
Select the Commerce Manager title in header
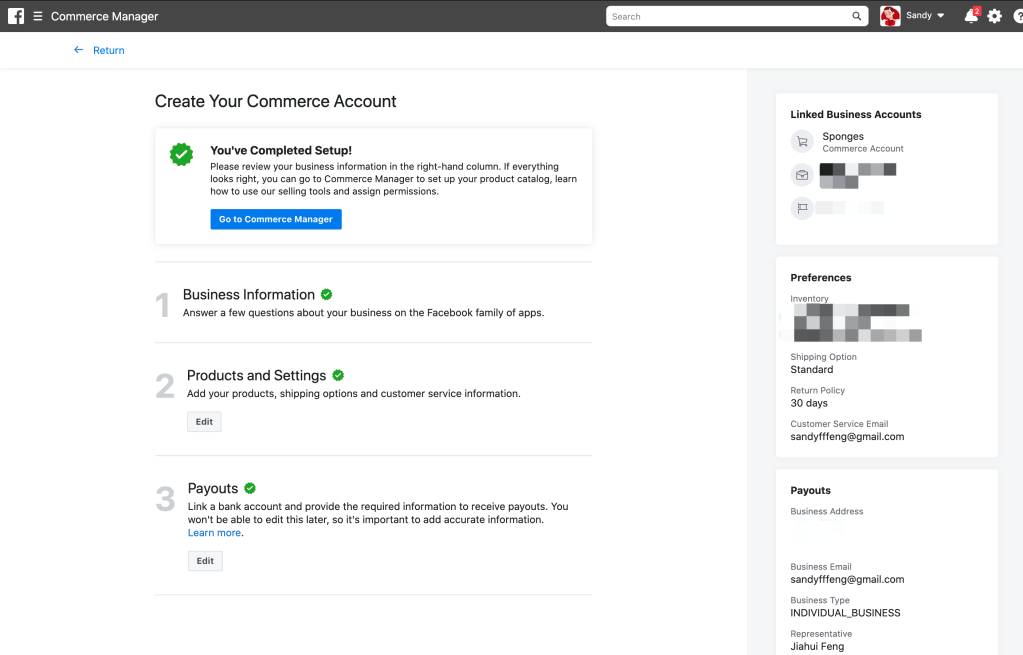[x=104, y=16]
